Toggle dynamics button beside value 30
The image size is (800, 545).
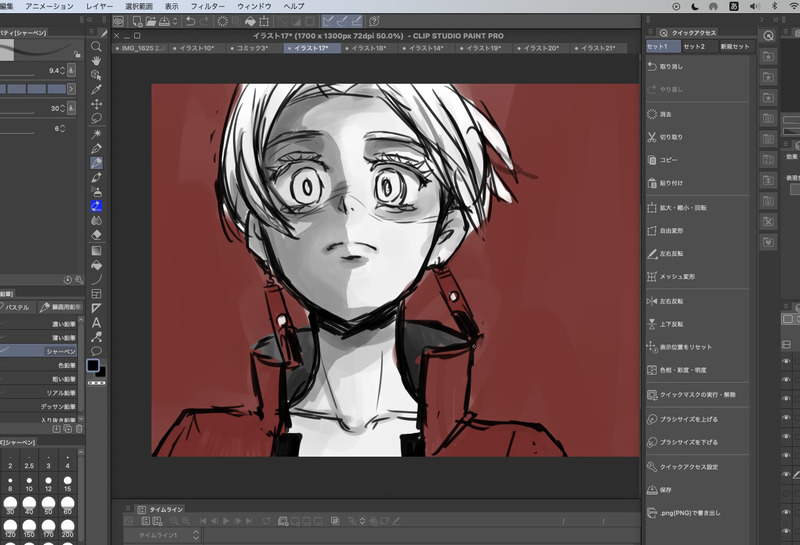tap(71, 108)
